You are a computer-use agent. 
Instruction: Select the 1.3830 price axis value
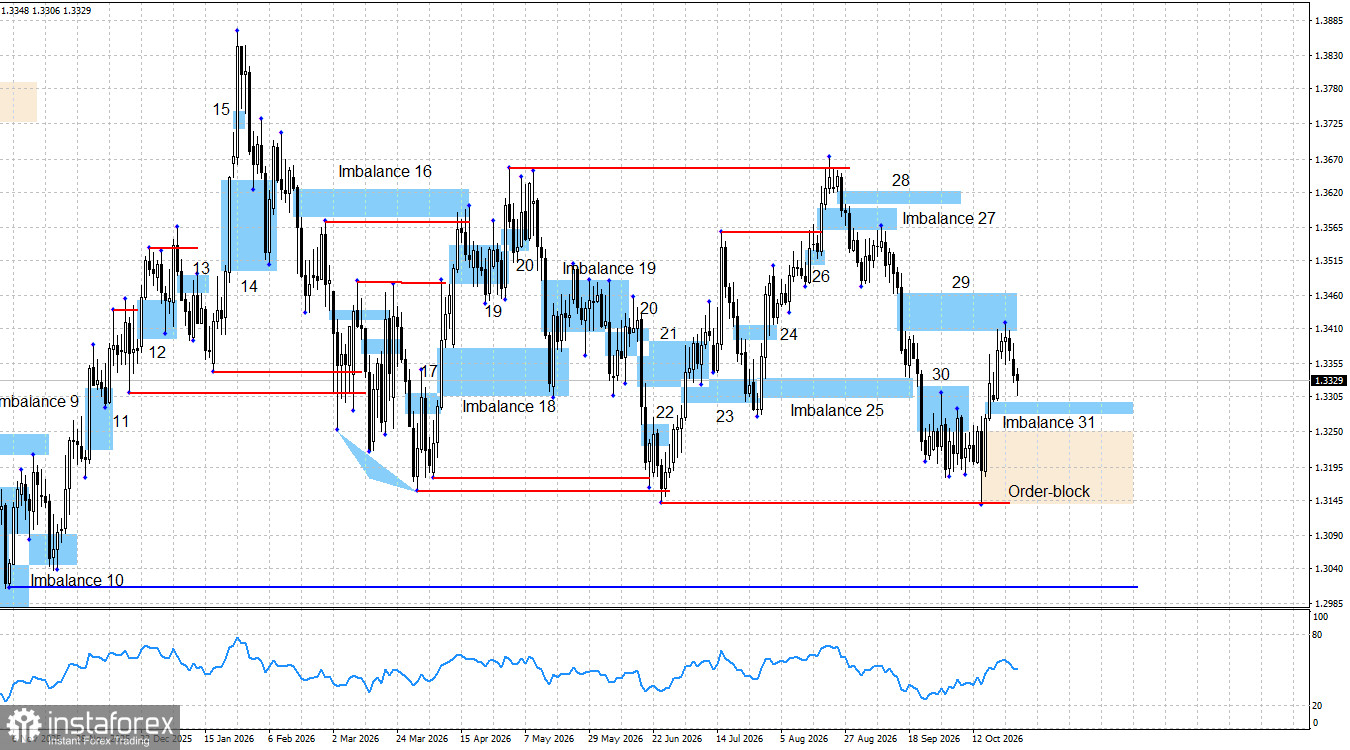(x=1328, y=56)
